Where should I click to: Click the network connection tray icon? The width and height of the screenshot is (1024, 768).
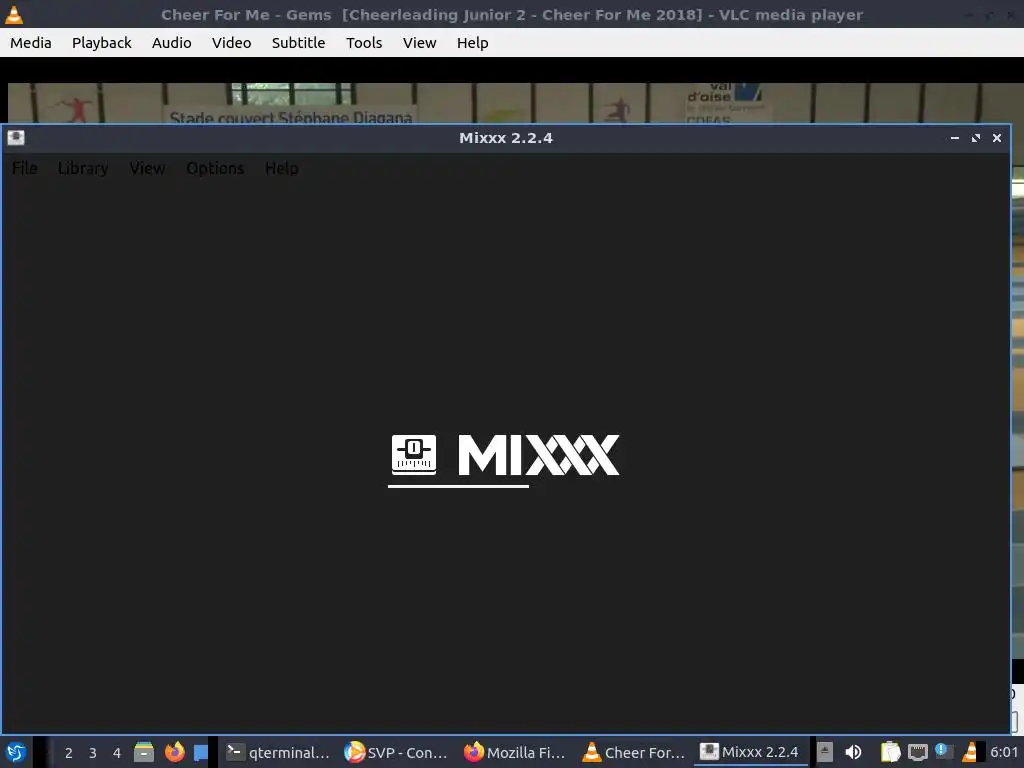(x=918, y=752)
